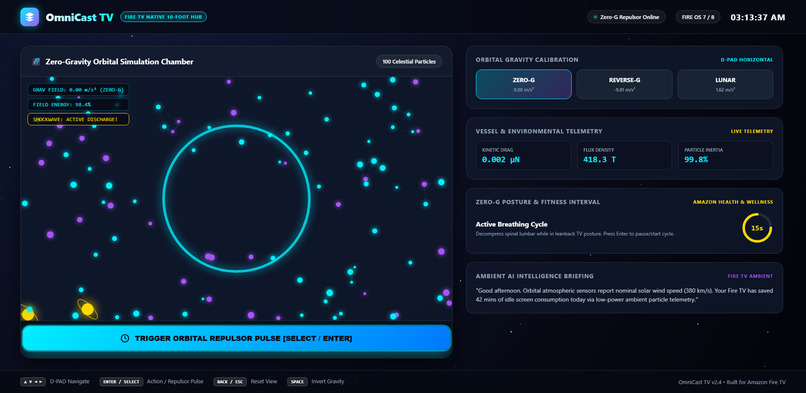Click the FIELD ENERGY: 98.4% readout
Image resolution: width=806 pixels, height=393 pixels.
78,104
